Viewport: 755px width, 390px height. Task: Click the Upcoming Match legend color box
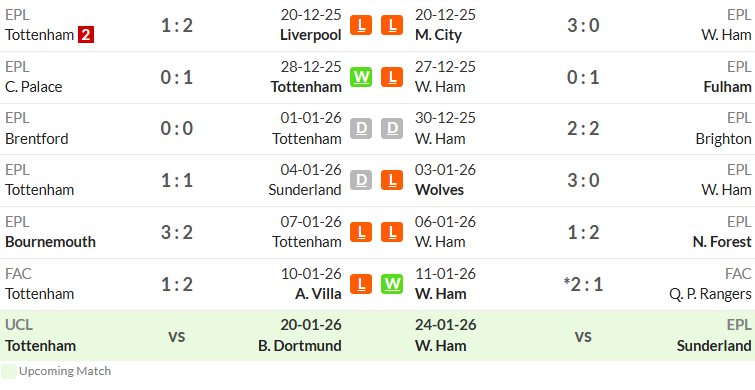[x=9, y=371]
